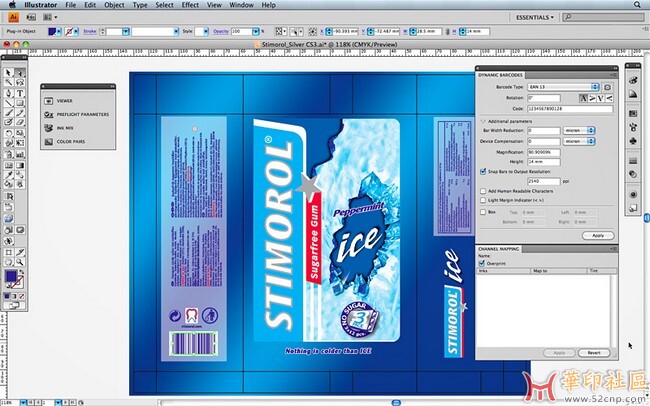
Task: Switch to Dynamic Barcodes tab
Action: click(500, 75)
